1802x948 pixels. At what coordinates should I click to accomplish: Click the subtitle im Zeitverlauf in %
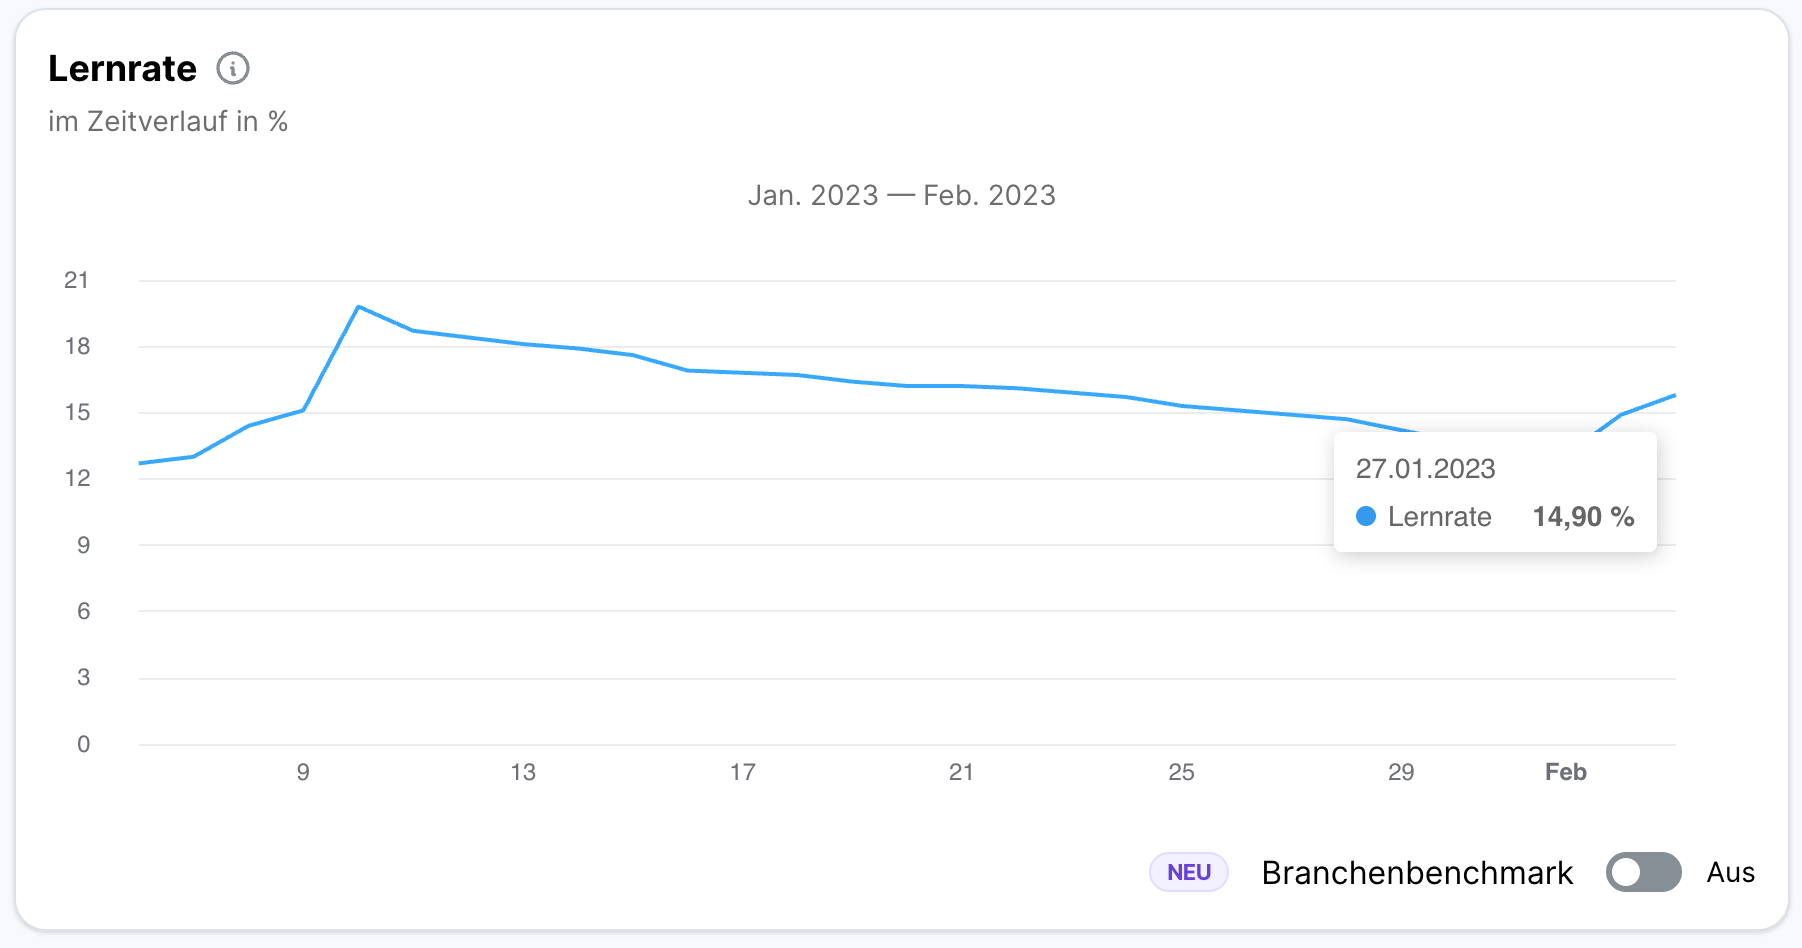pyautogui.click(x=167, y=121)
